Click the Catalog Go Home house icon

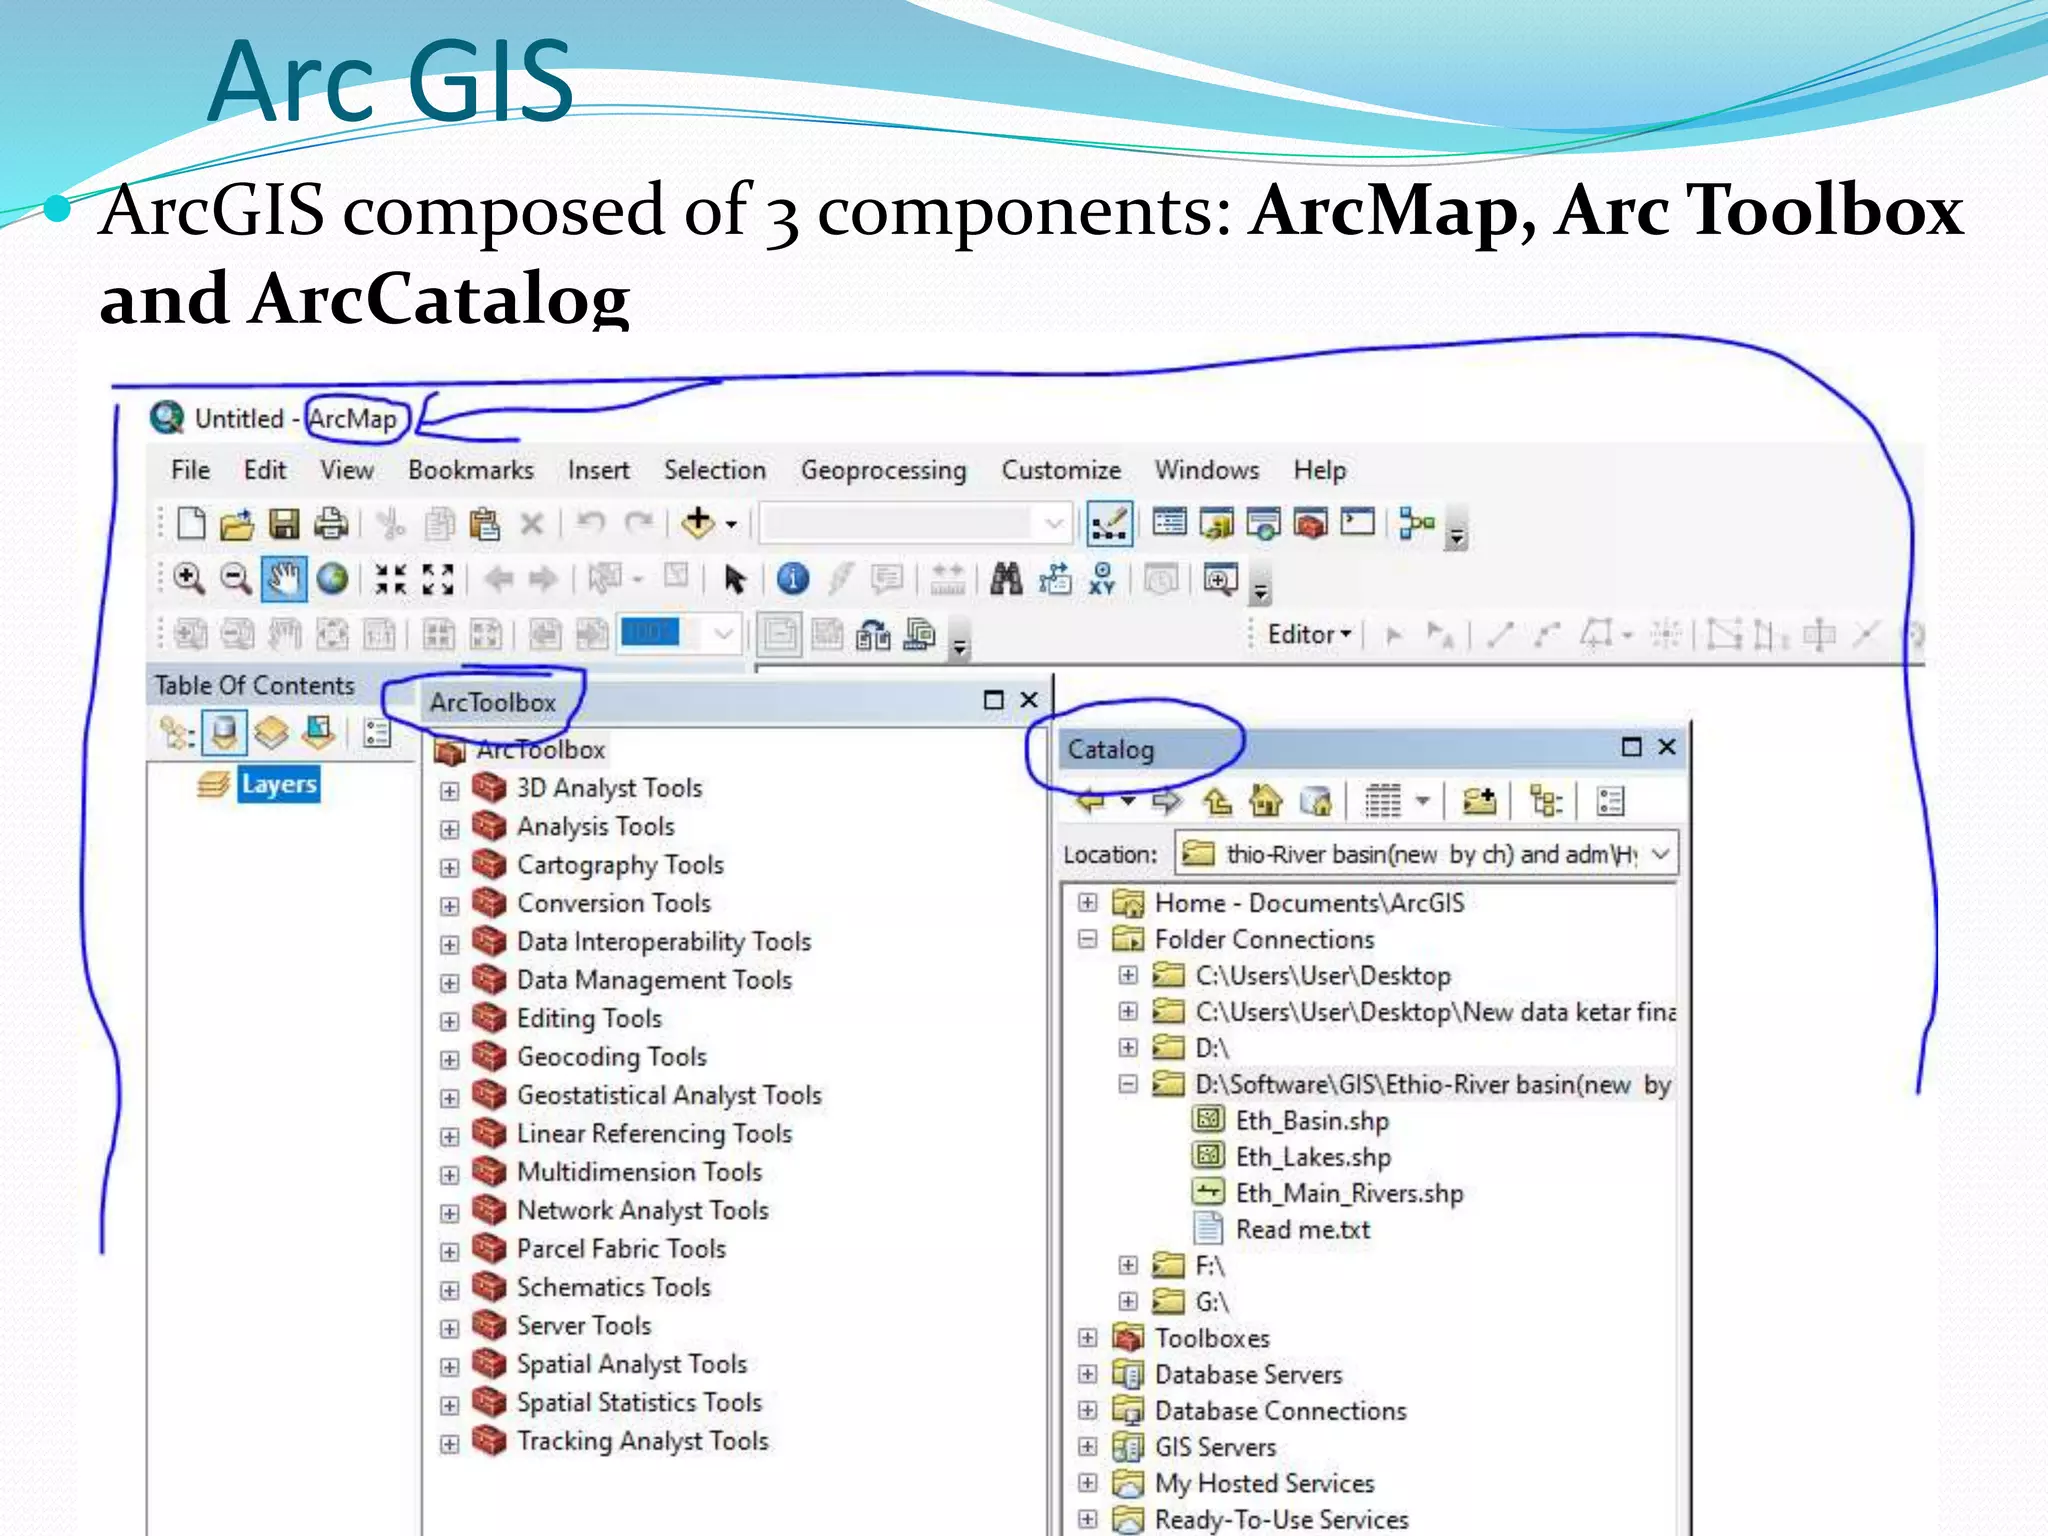[x=1266, y=801]
